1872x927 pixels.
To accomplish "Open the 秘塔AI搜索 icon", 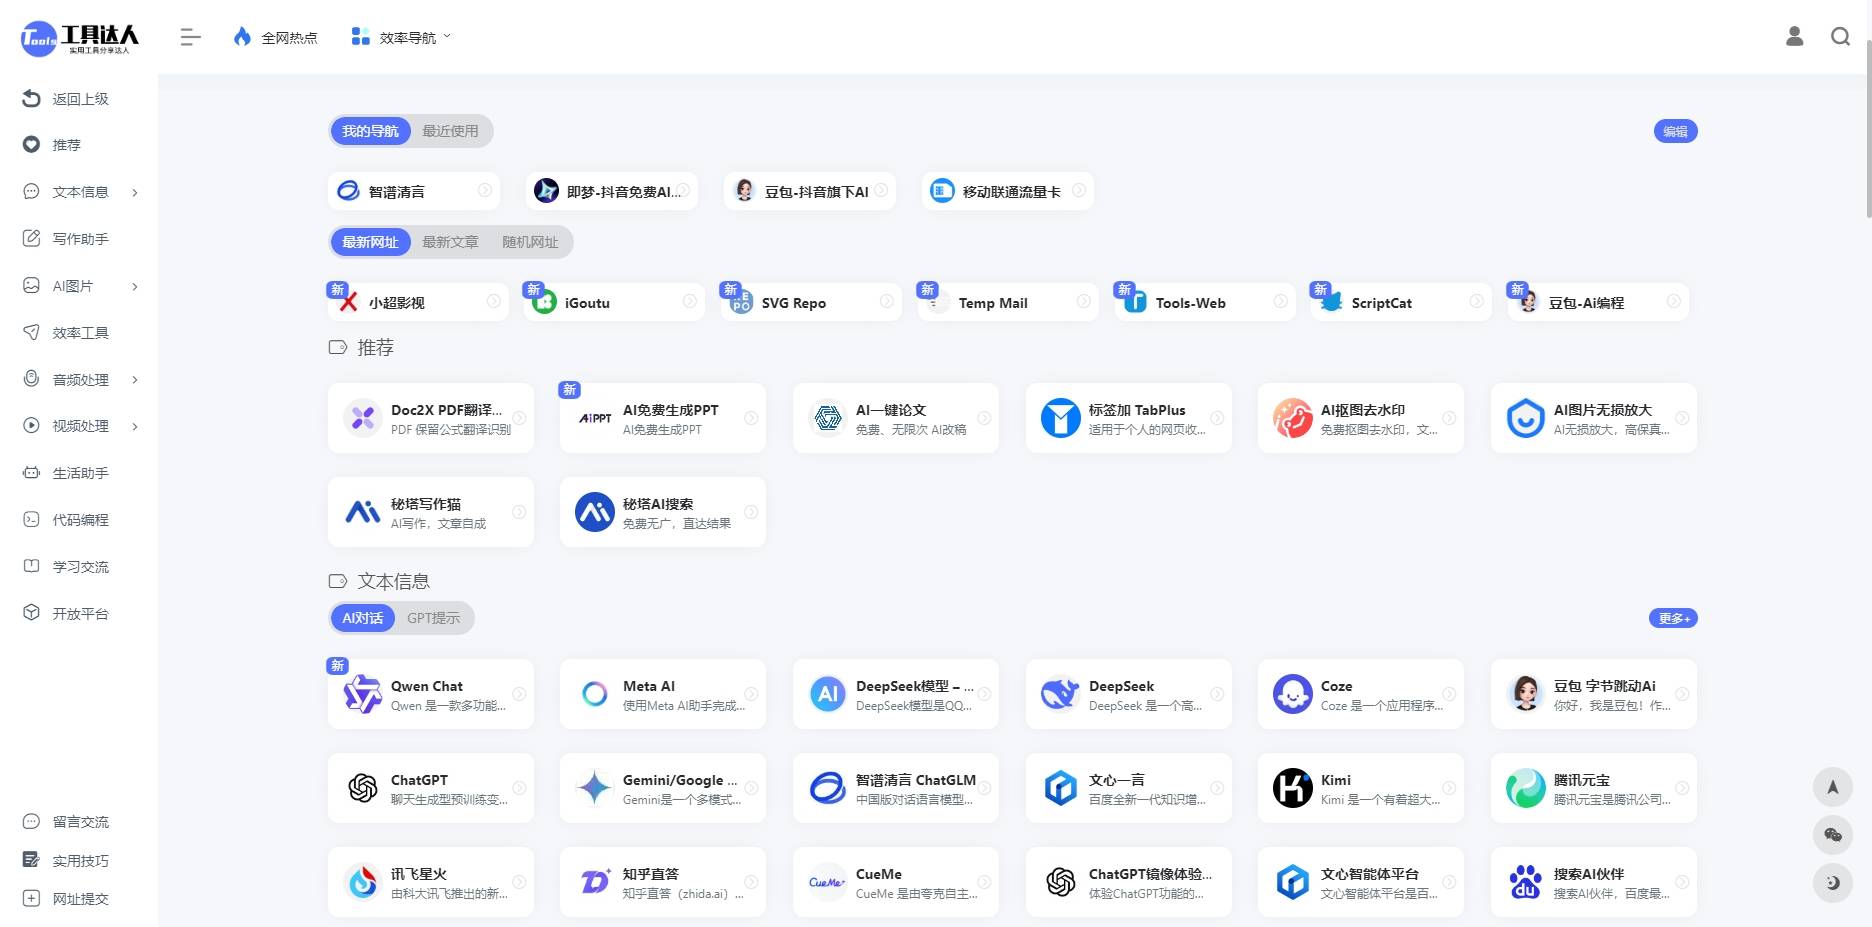I will click(x=594, y=512).
